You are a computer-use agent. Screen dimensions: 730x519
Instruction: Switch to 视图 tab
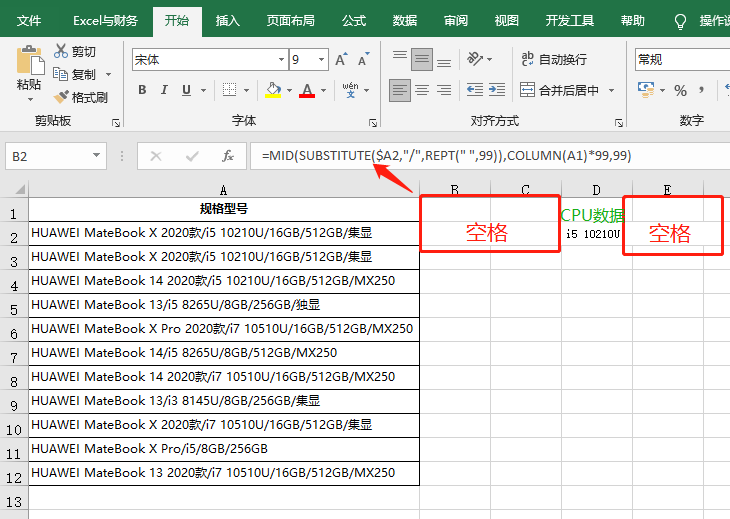(x=506, y=20)
